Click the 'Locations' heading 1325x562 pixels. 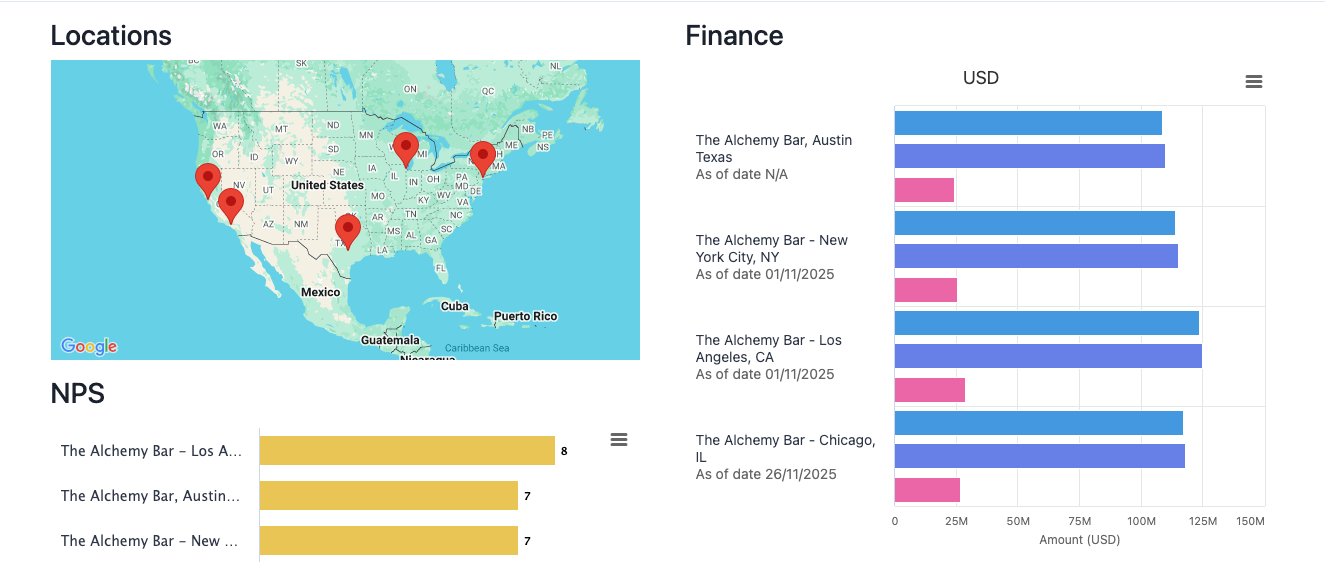(x=111, y=36)
